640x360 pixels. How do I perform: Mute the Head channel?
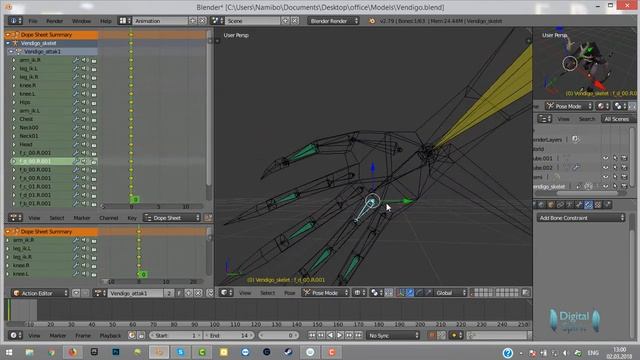pyautogui.click(x=85, y=144)
